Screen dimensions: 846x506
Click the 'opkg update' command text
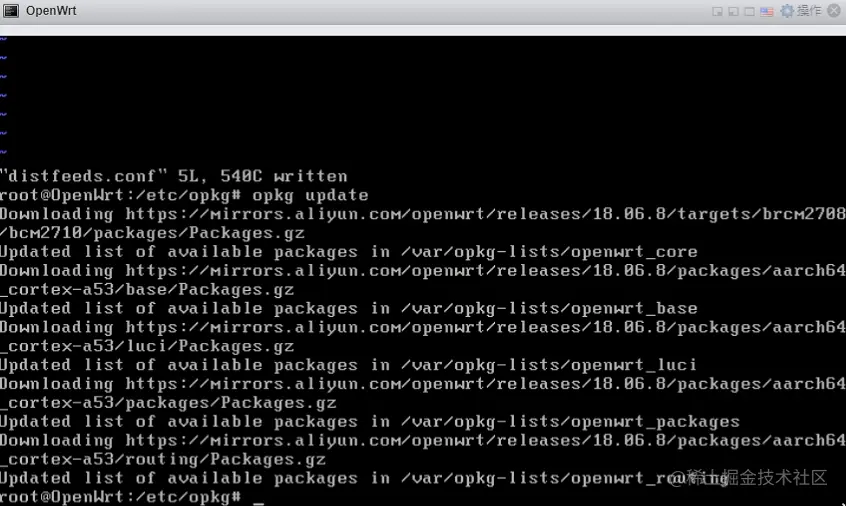point(310,195)
